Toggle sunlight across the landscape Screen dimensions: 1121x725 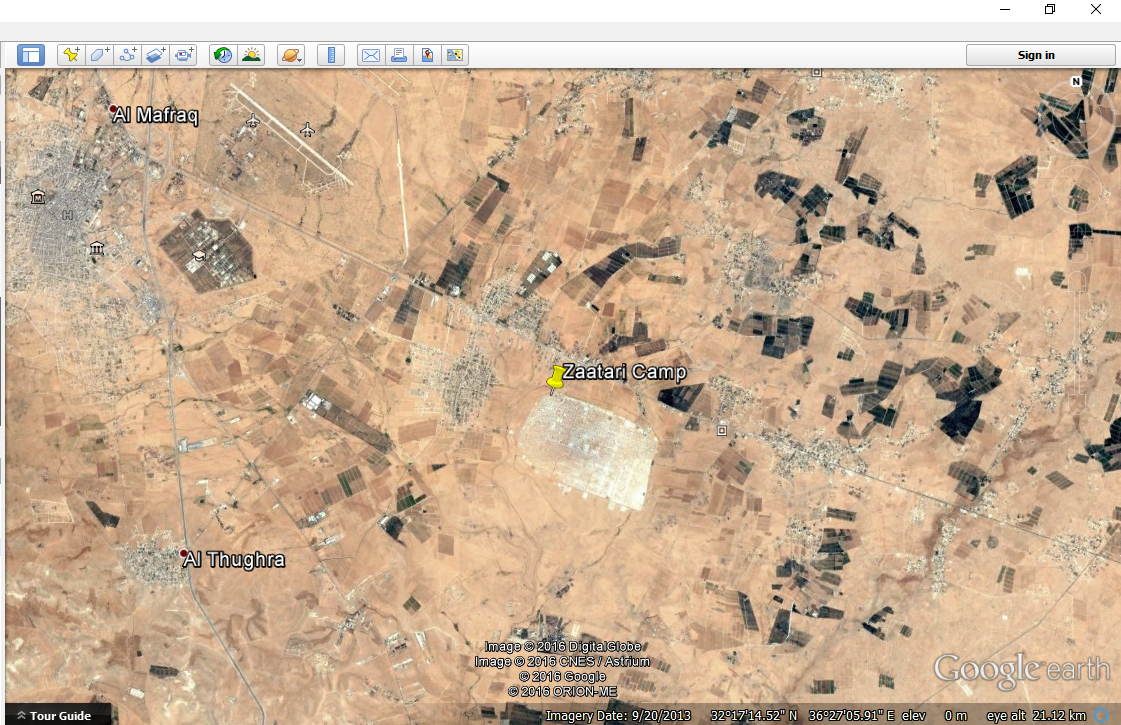click(251, 55)
